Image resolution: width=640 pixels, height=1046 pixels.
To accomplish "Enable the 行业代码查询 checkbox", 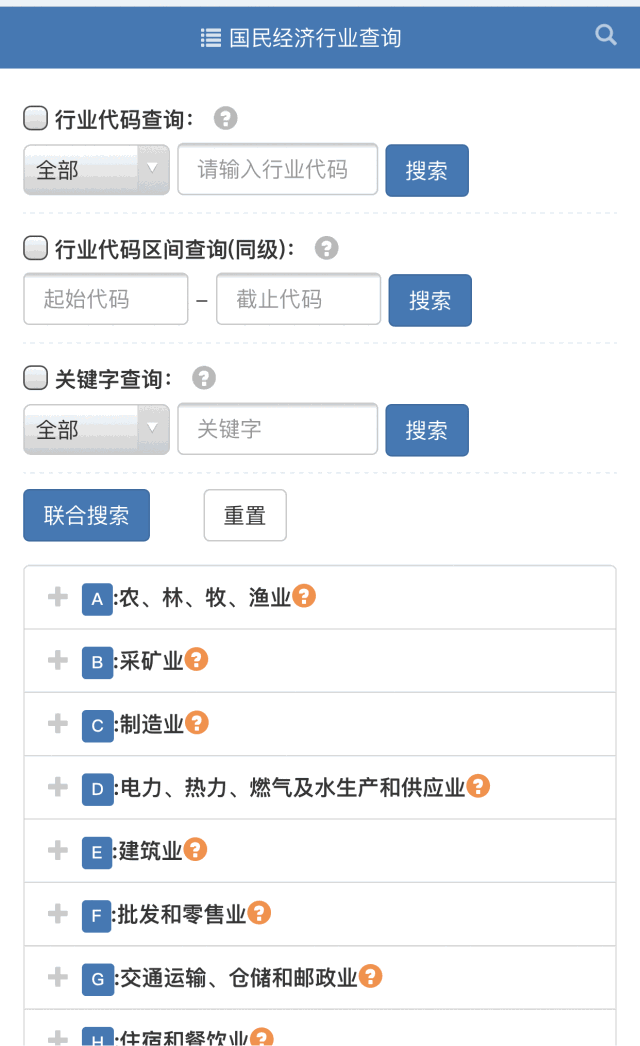I will pyautogui.click(x=35, y=118).
